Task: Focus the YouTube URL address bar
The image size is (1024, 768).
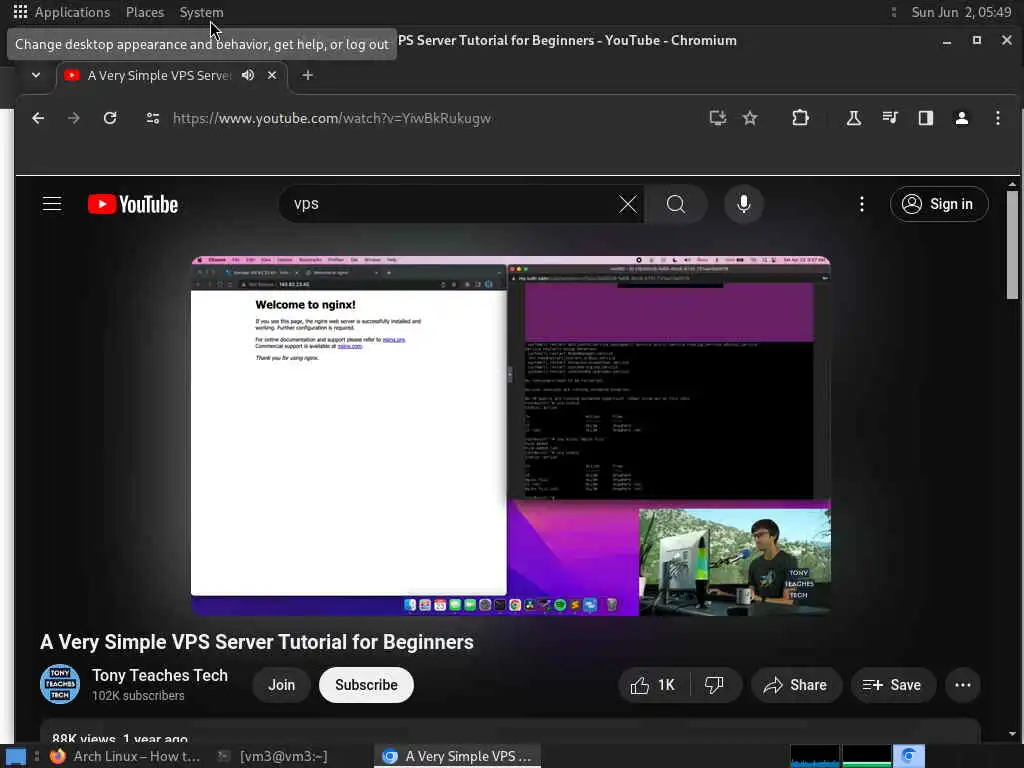Action: tap(332, 118)
